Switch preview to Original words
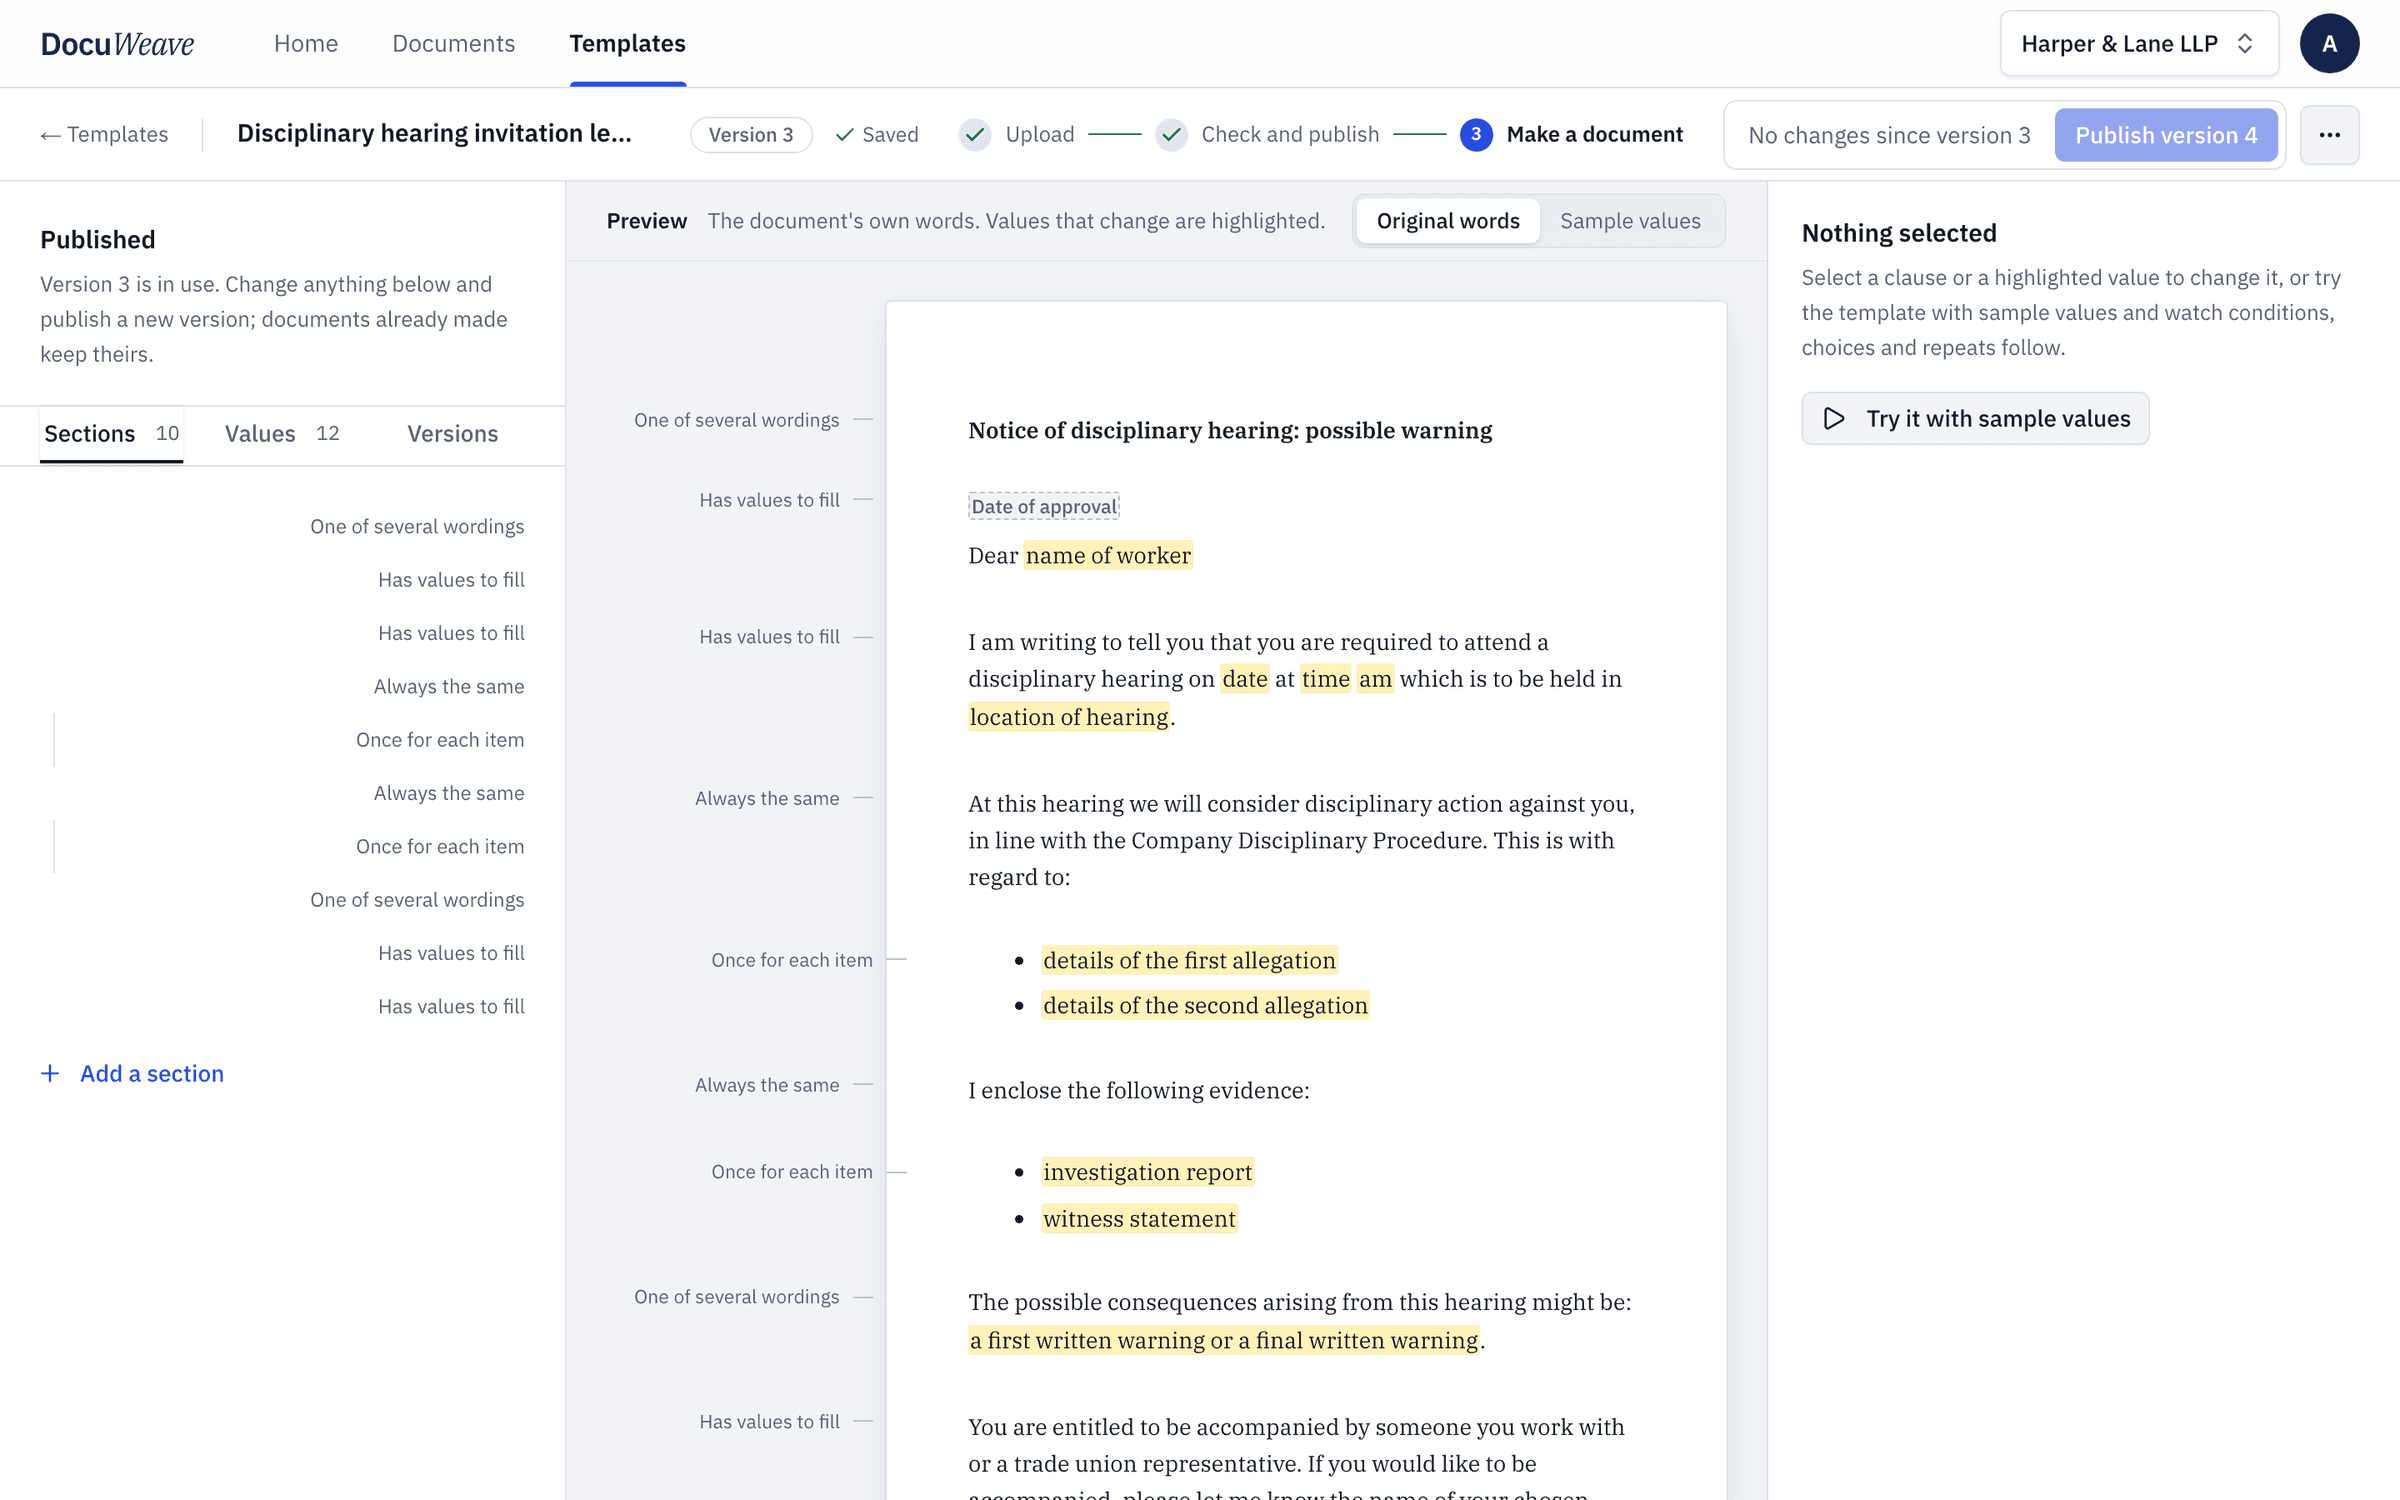 point(1447,221)
